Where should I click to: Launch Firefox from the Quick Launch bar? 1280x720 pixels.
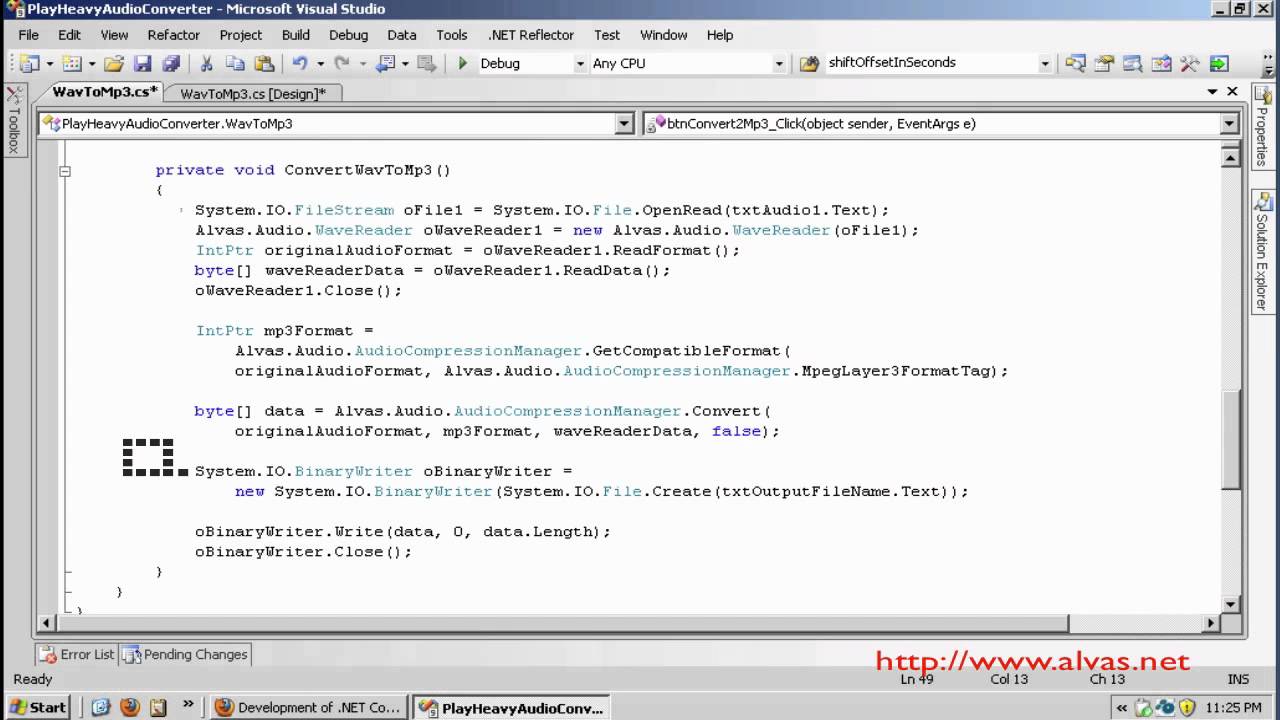tap(129, 707)
